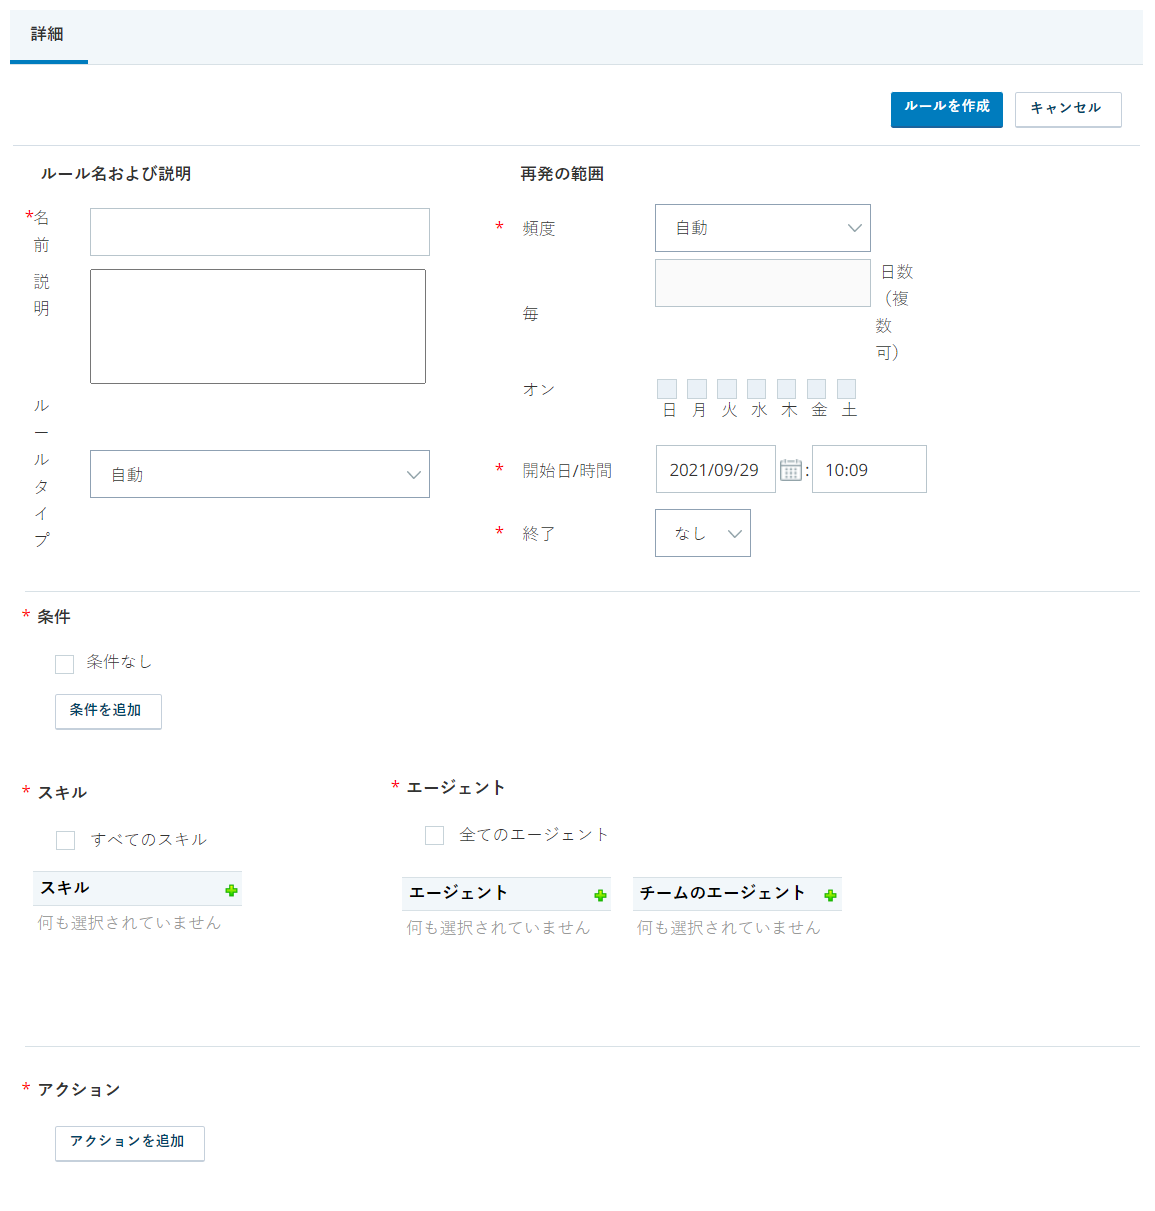Screen dimensions: 1155x1211
Task: Click the 開始日/時間 label
Action: [x=567, y=471]
